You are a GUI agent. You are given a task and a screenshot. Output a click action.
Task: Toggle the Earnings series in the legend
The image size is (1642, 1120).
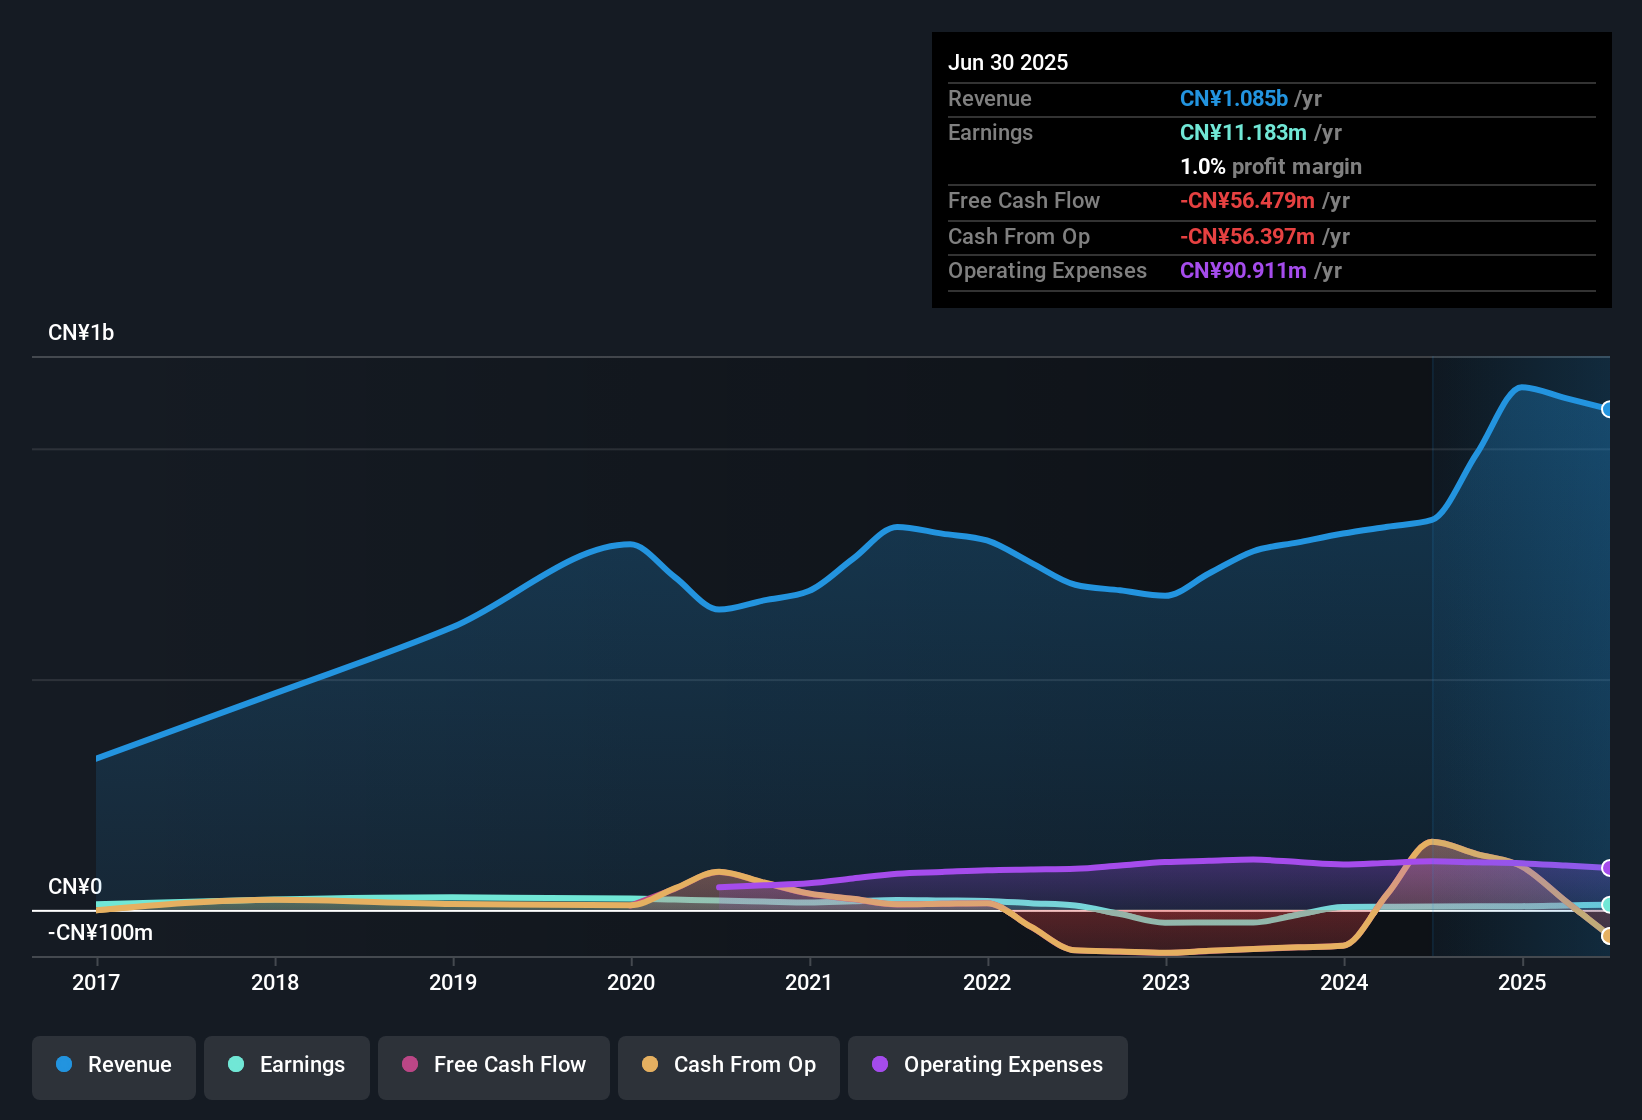[287, 1065]
